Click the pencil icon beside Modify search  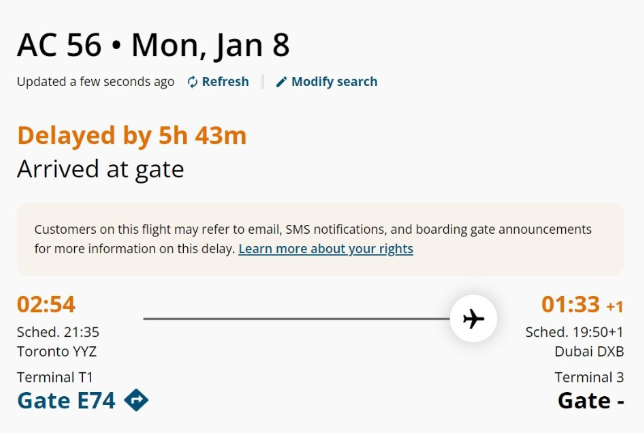click(x=281, y=82)
